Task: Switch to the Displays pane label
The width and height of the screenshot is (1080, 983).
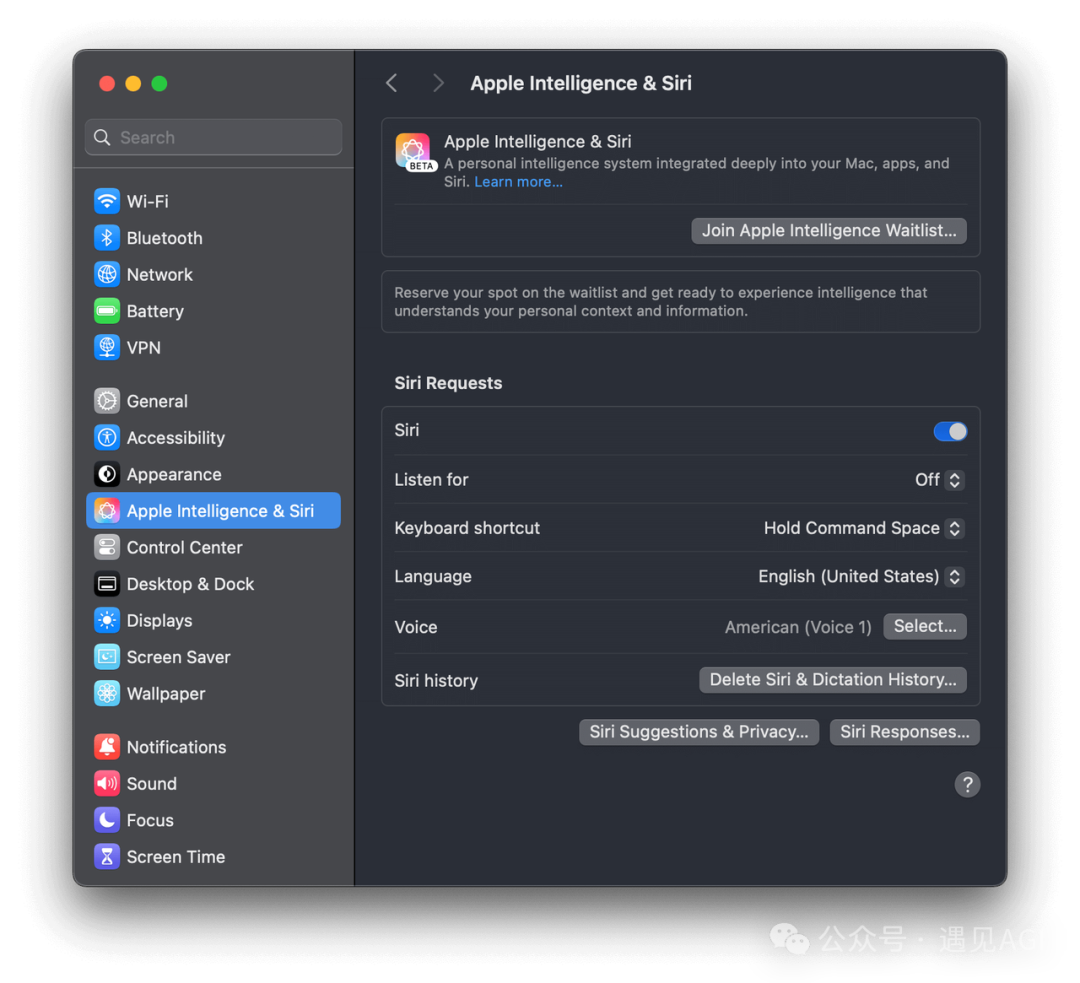Action: (x=160, y=620)
